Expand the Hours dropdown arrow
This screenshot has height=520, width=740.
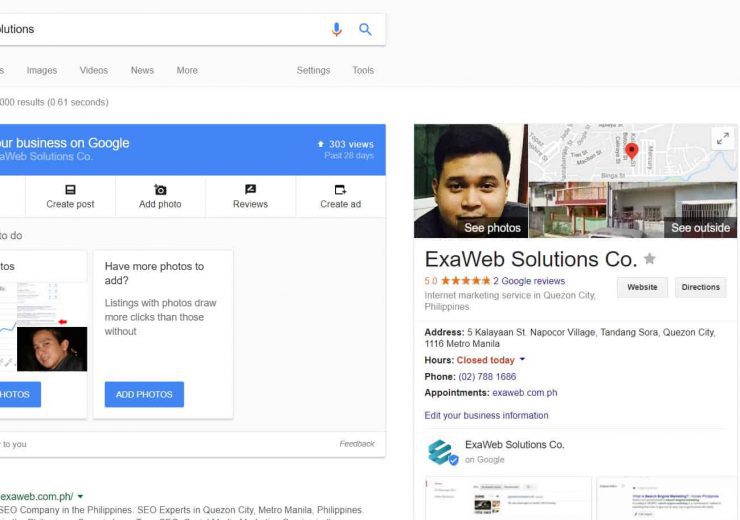[522, 360]
